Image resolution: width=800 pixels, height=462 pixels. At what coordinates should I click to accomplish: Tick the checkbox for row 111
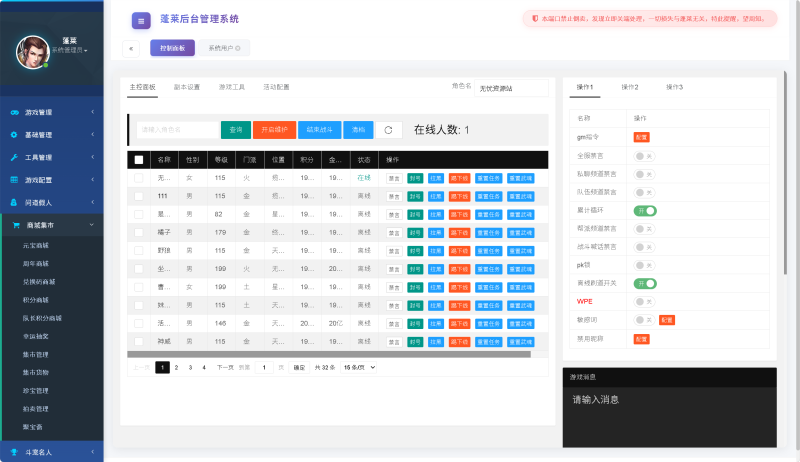pyautogui.click(x=139, y=196)
